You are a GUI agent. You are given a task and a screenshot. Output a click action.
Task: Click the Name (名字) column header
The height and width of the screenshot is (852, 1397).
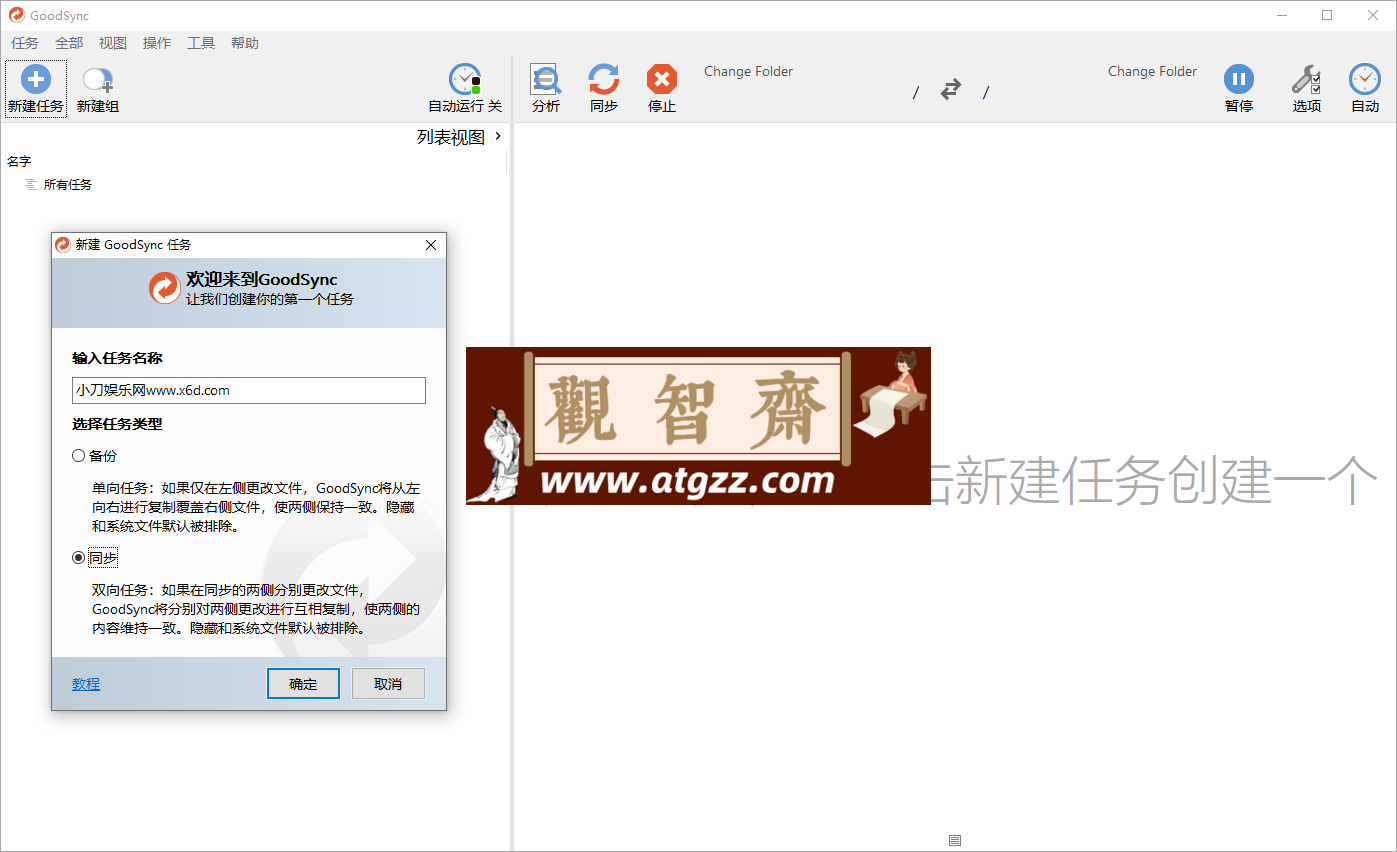[19, 161]
